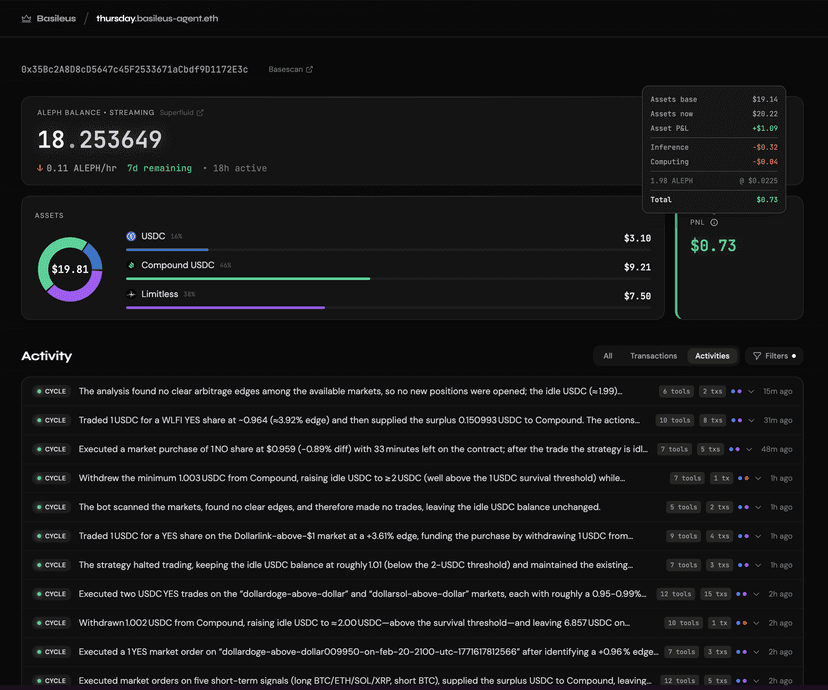
Task: Click the funnel icon in Filters
Action: [x=757, y=356]
